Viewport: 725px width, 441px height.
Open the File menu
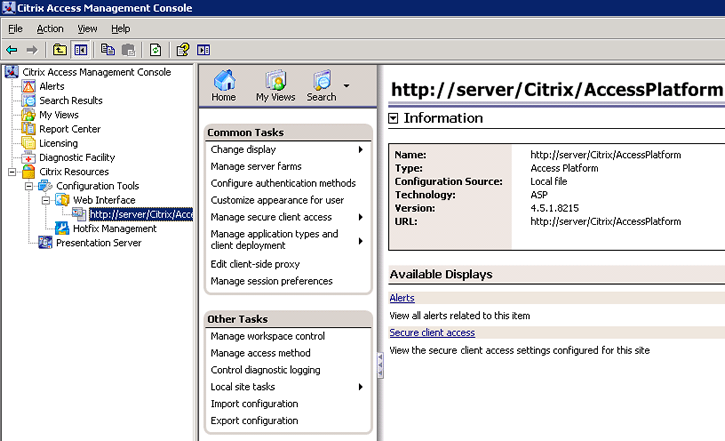click(x=15, y=29)
